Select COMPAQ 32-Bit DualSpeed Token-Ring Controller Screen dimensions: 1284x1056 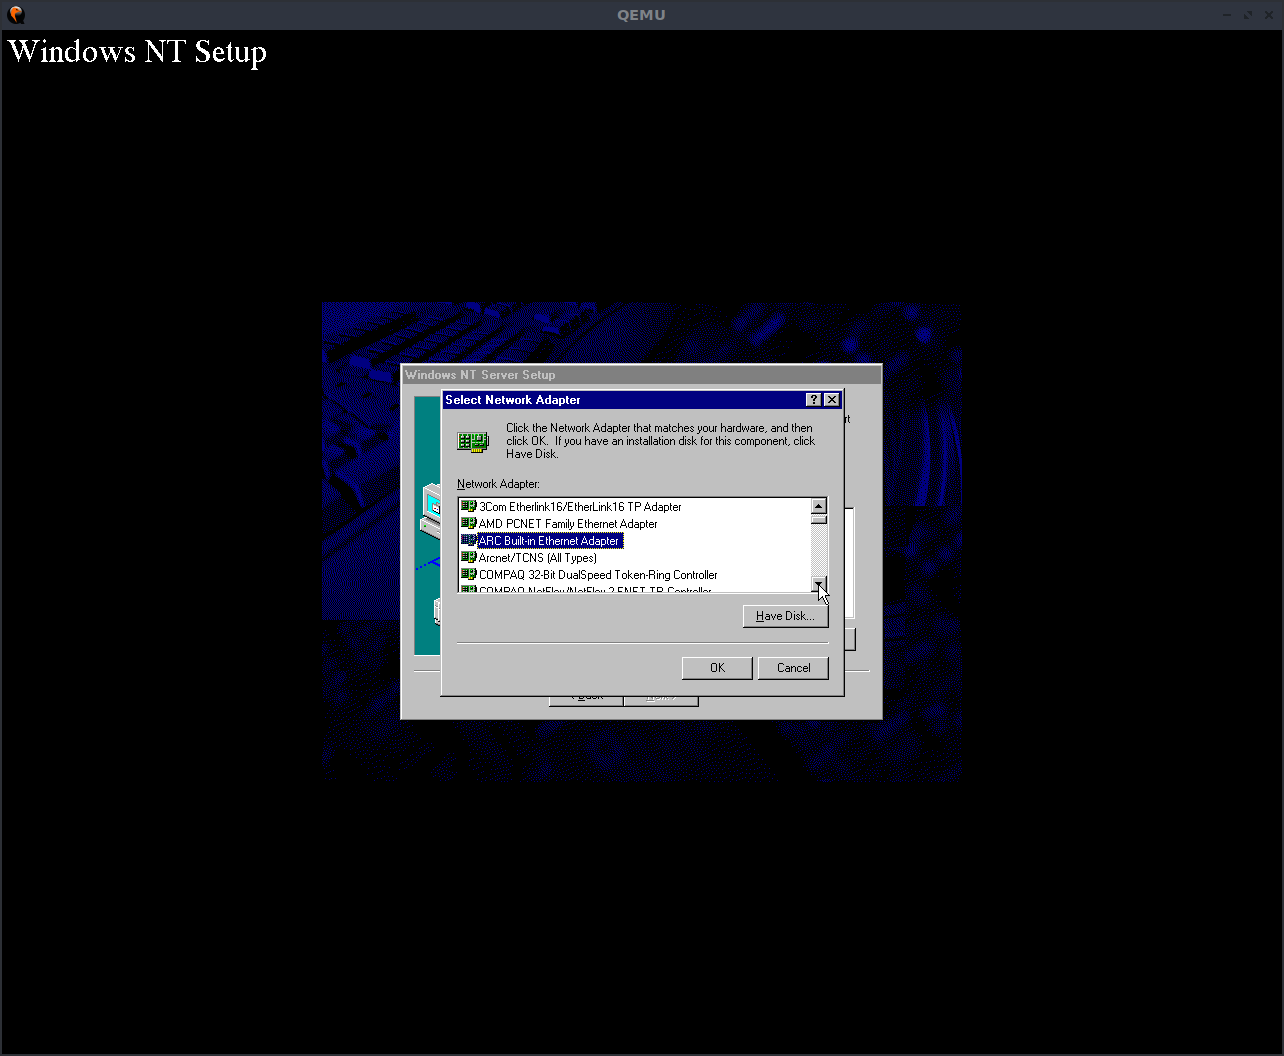(598, 575)
